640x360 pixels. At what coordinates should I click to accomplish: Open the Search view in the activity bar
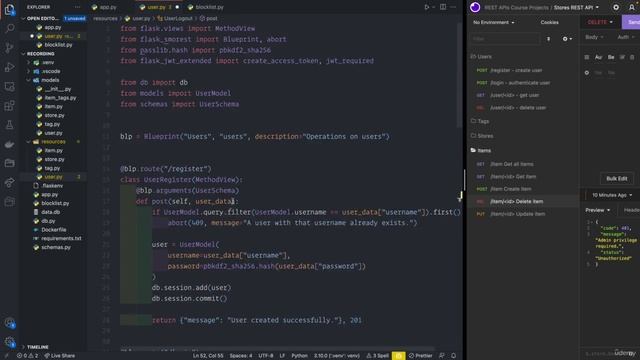pyautogui.click(x=9, y=29)
